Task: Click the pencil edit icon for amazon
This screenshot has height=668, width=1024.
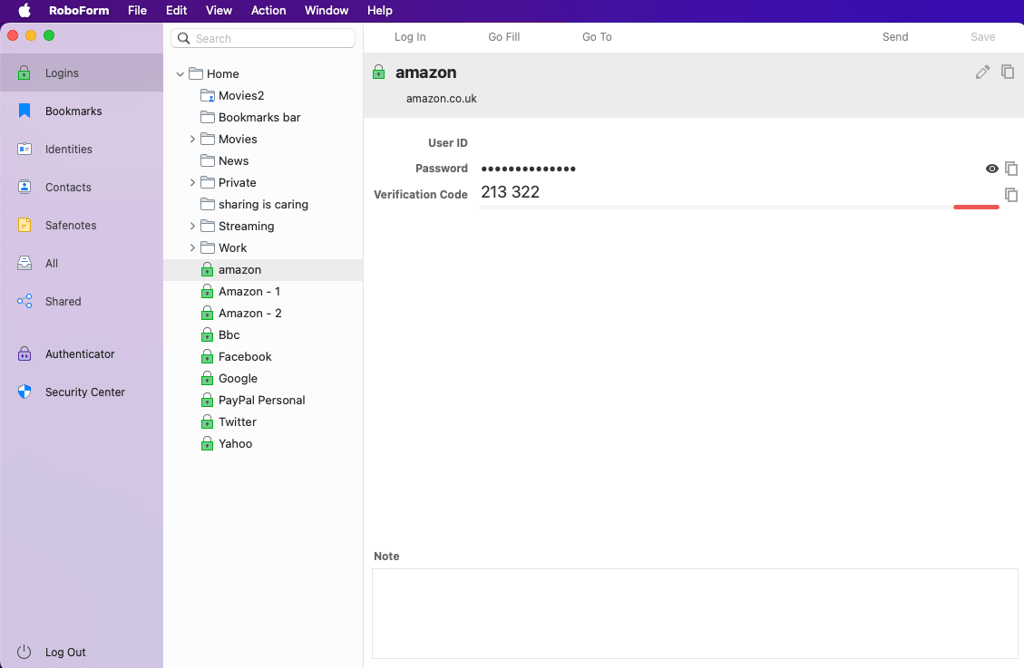Action: [x=982, y=72]
